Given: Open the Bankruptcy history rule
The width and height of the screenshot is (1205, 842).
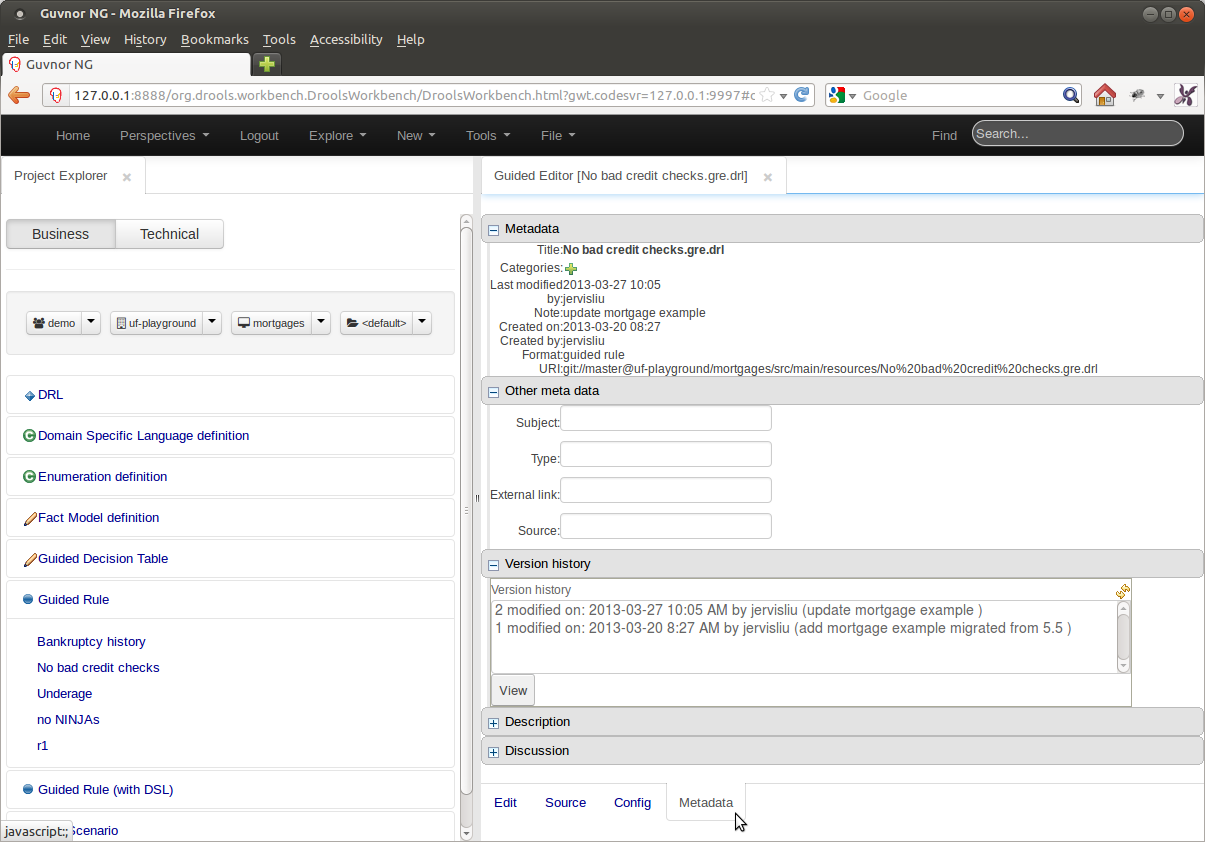Looking at the screenshot, I should point(91,642).
